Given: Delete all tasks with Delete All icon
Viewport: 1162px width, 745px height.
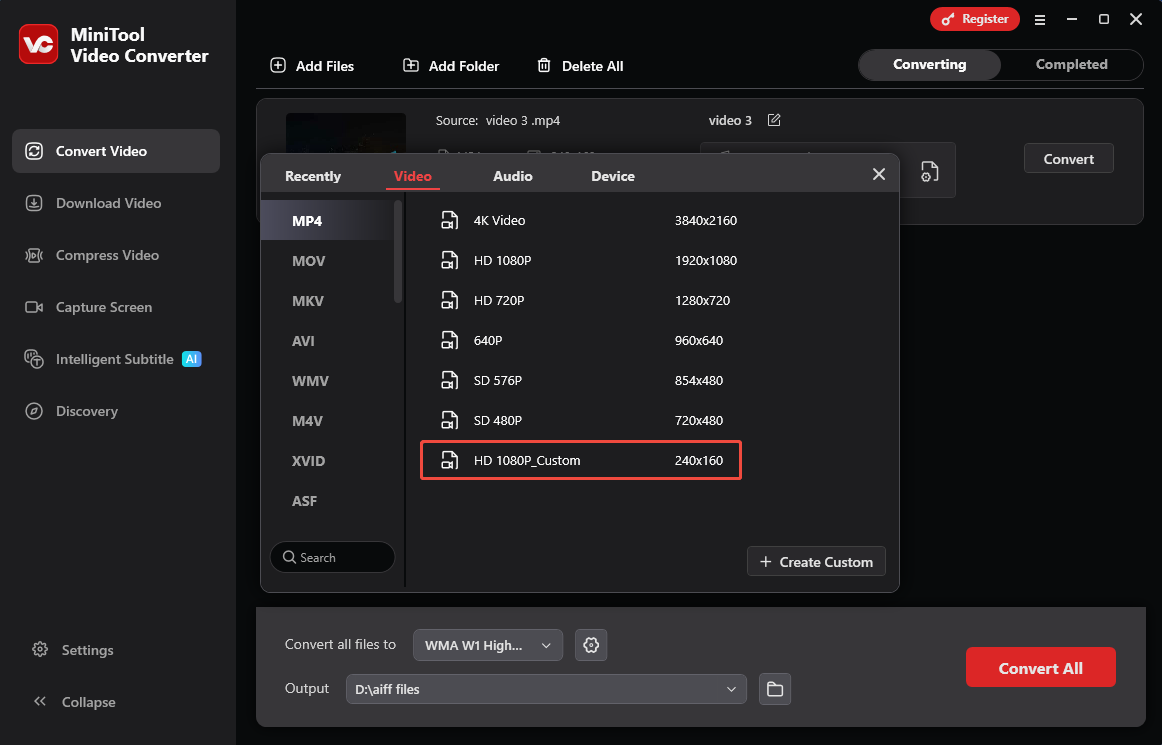Looking at the screenshot, I should point(546,66).
